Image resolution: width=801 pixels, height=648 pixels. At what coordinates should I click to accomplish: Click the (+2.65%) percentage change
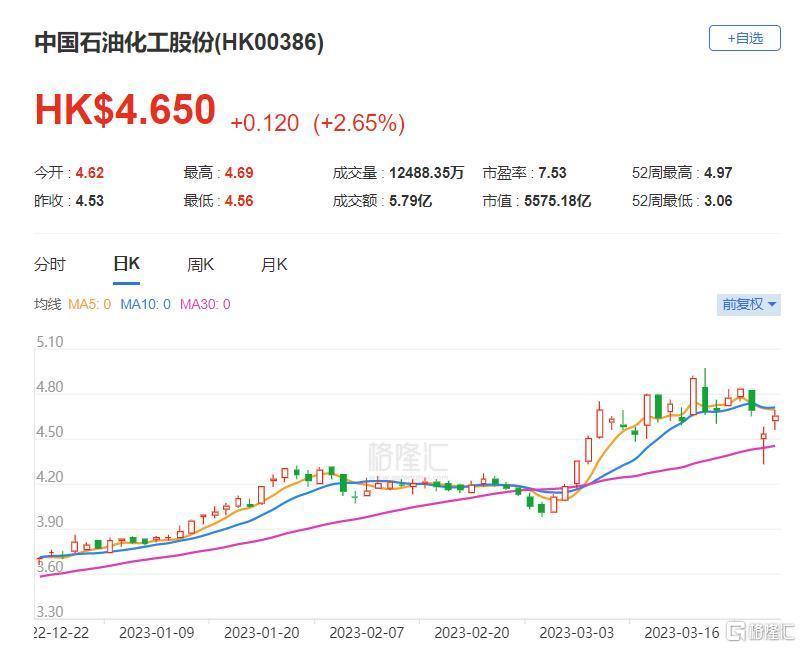[359, 123]
